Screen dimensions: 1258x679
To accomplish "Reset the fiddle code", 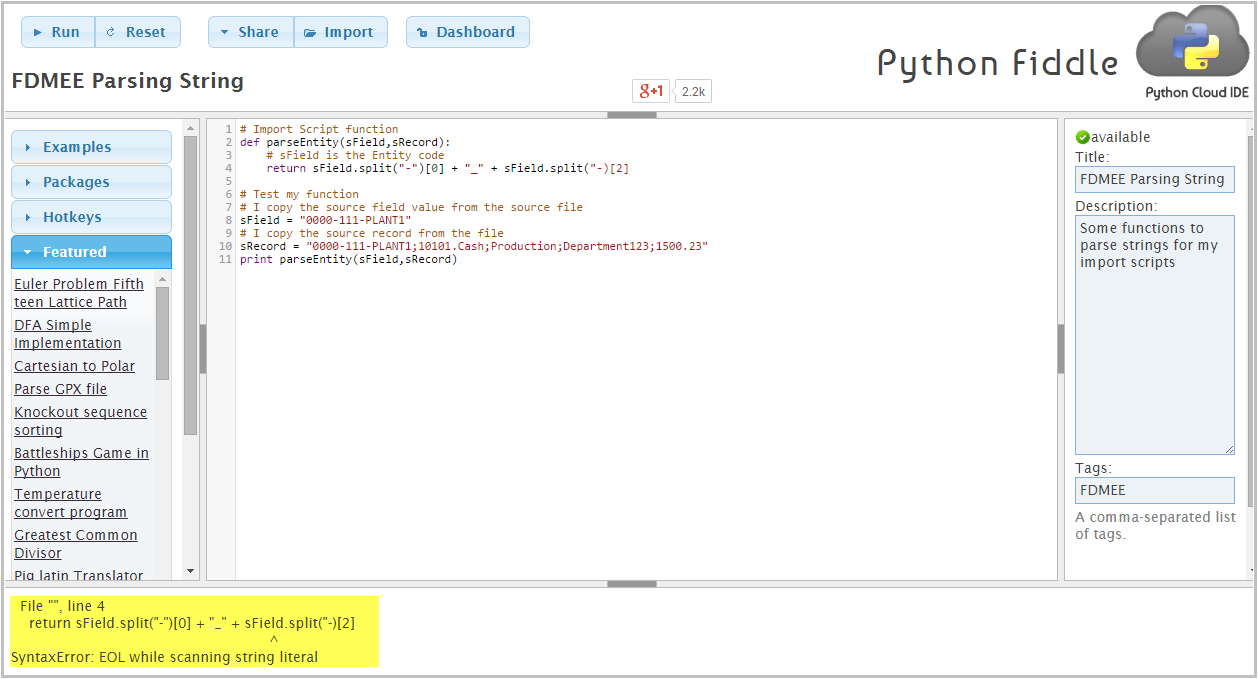I will click(138, 32).
